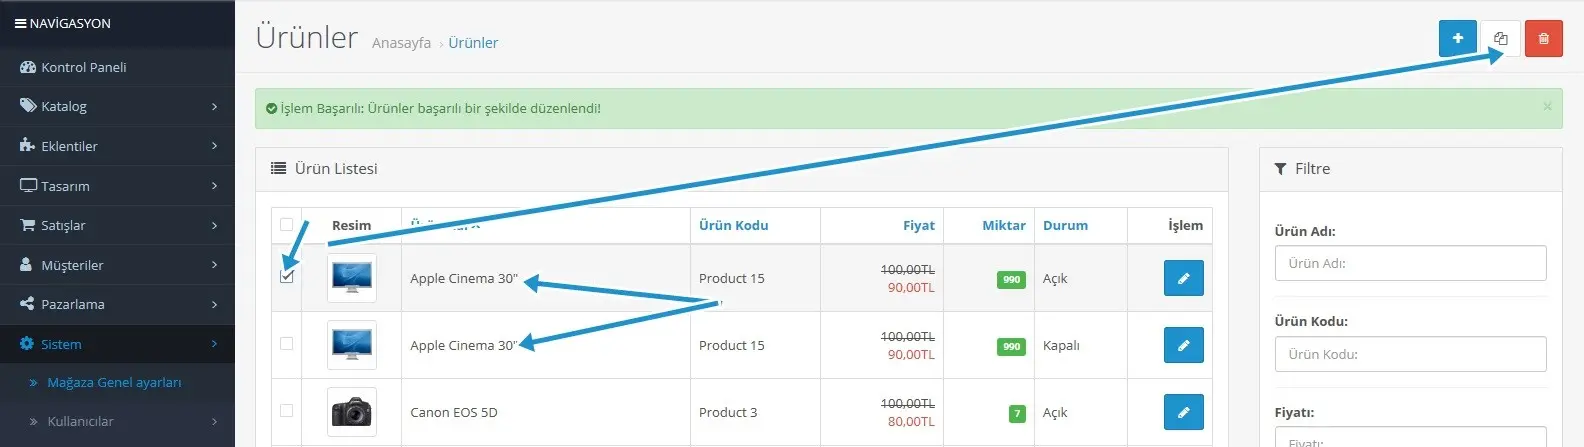Expand the Katalog sidebar menu
Image resolution: width=1584 pixels, height=447 pixels.
pos(117,106)
